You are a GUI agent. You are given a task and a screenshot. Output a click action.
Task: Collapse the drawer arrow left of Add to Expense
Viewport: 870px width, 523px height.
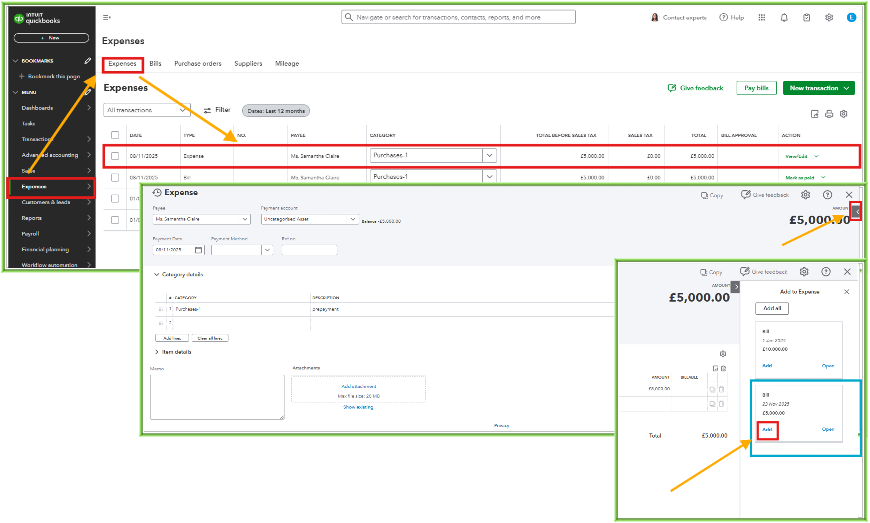coord(736,287)
